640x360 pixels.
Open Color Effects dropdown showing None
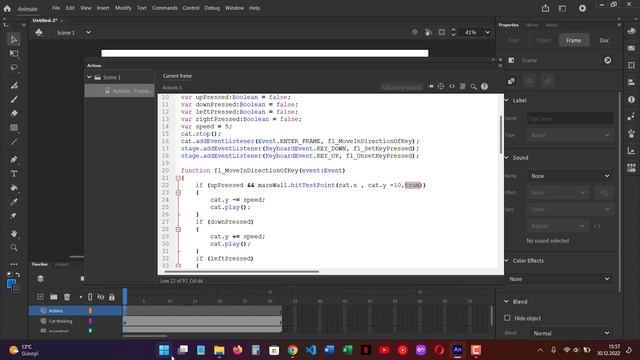click(x=559, y=279)
